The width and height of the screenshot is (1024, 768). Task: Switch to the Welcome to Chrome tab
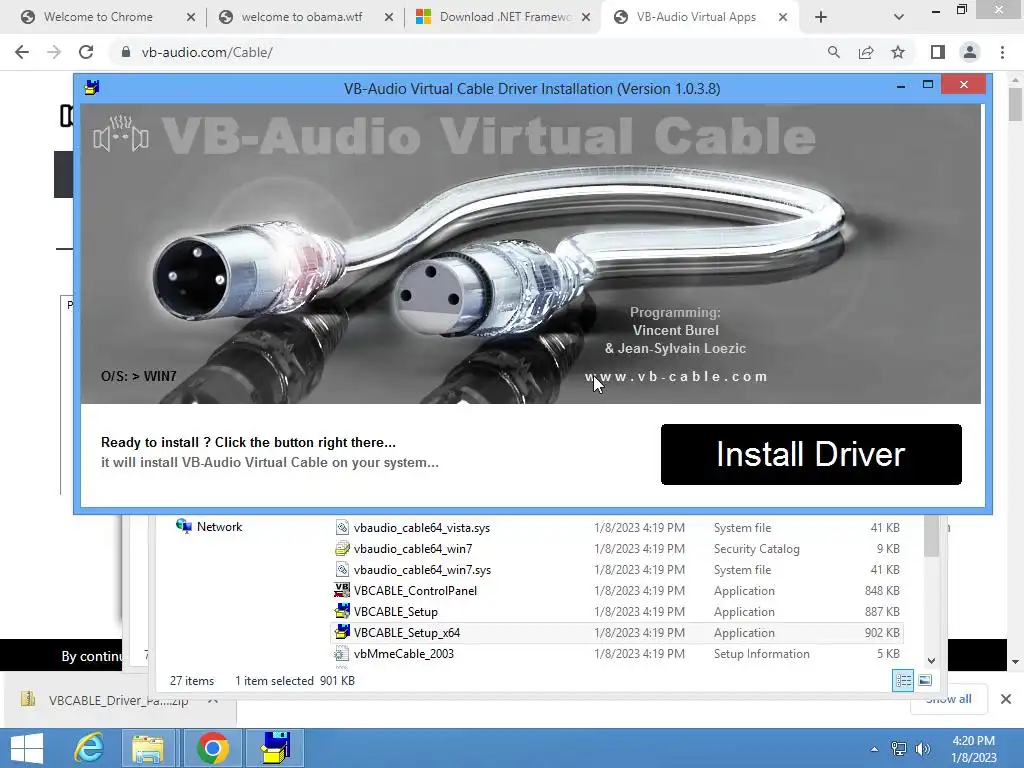pos(98,17)
